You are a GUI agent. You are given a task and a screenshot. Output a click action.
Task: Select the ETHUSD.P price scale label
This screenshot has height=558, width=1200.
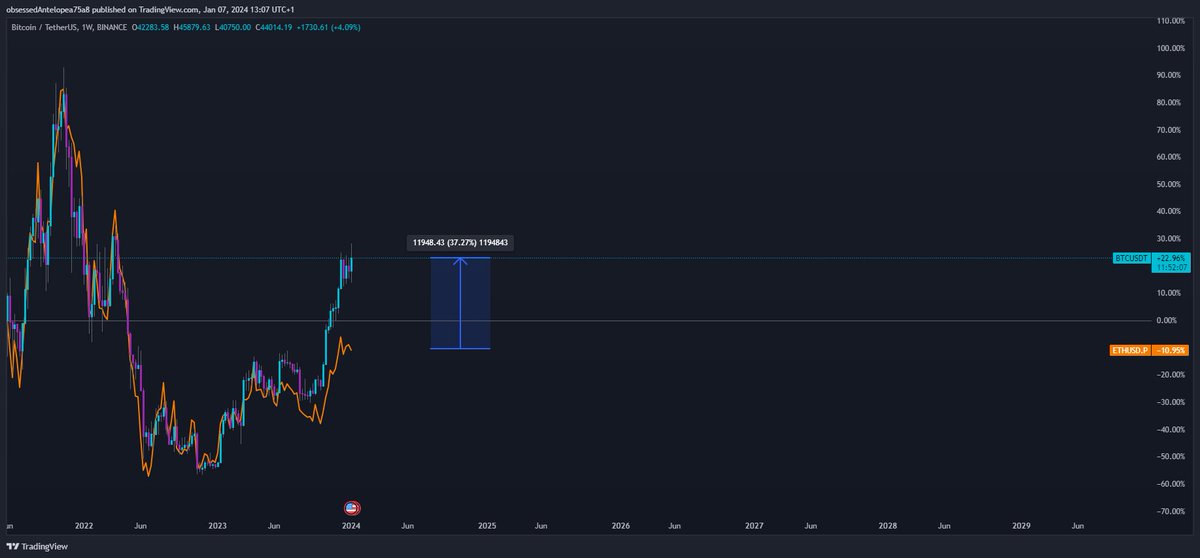pos(1130,351)
